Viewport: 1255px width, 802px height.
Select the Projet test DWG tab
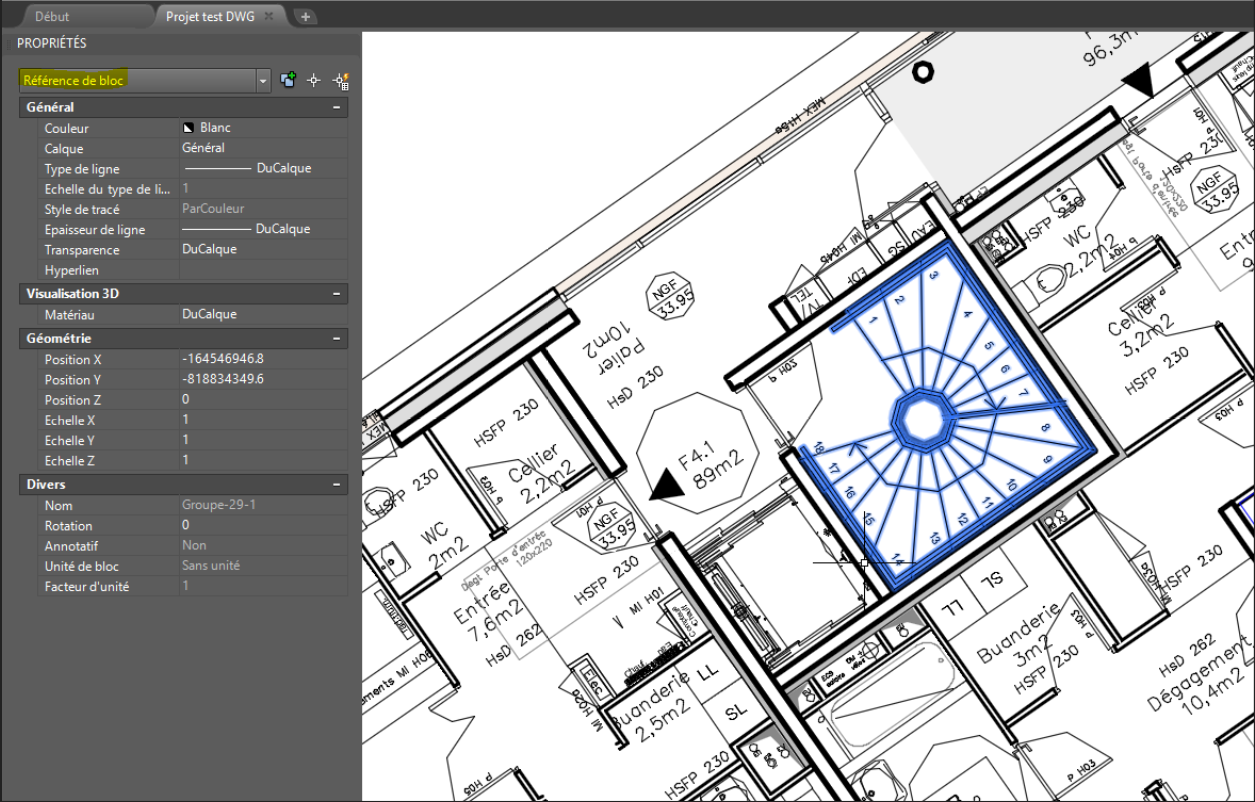coord(211,17)
